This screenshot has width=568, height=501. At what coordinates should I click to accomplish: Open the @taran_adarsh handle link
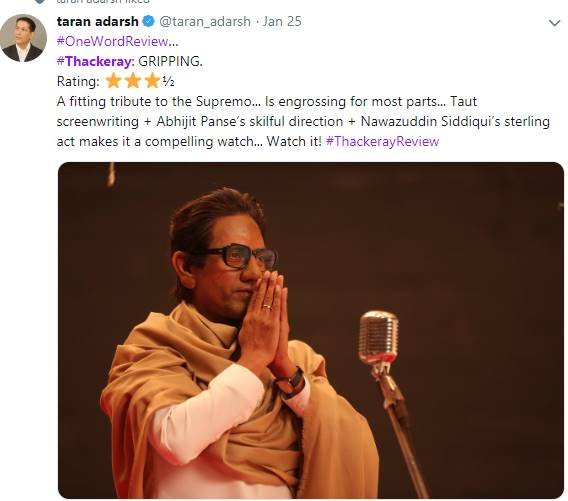pyautogui.click(x=205, y=22)
